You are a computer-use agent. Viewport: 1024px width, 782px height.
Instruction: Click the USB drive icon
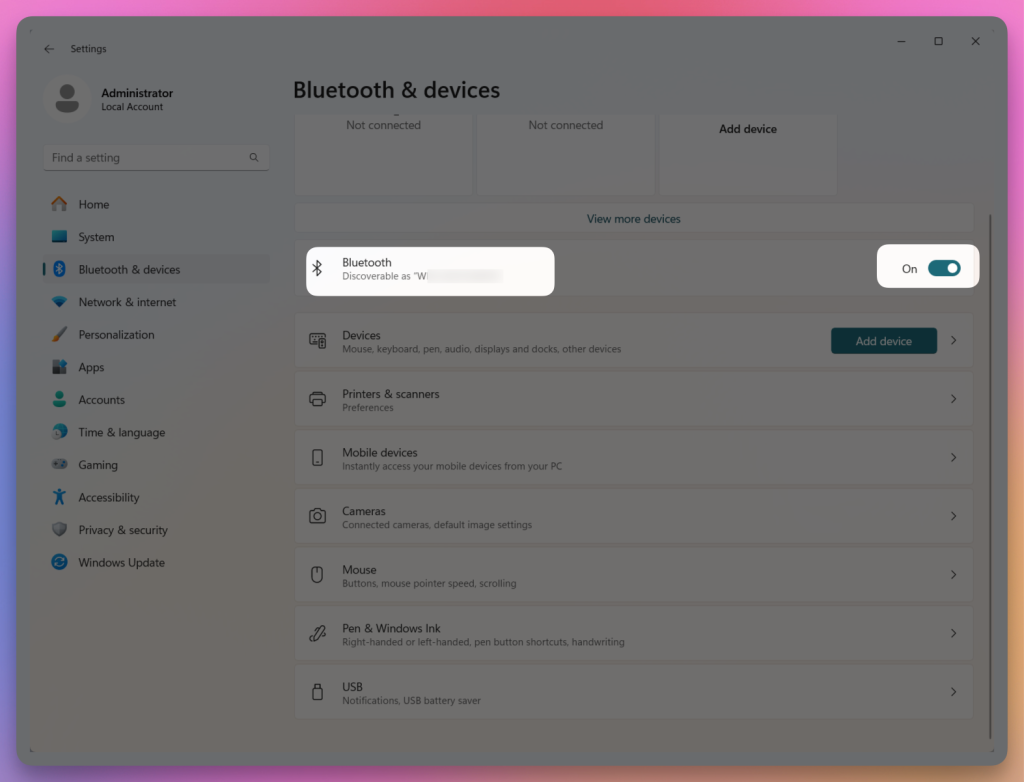[x=317, y=692]
